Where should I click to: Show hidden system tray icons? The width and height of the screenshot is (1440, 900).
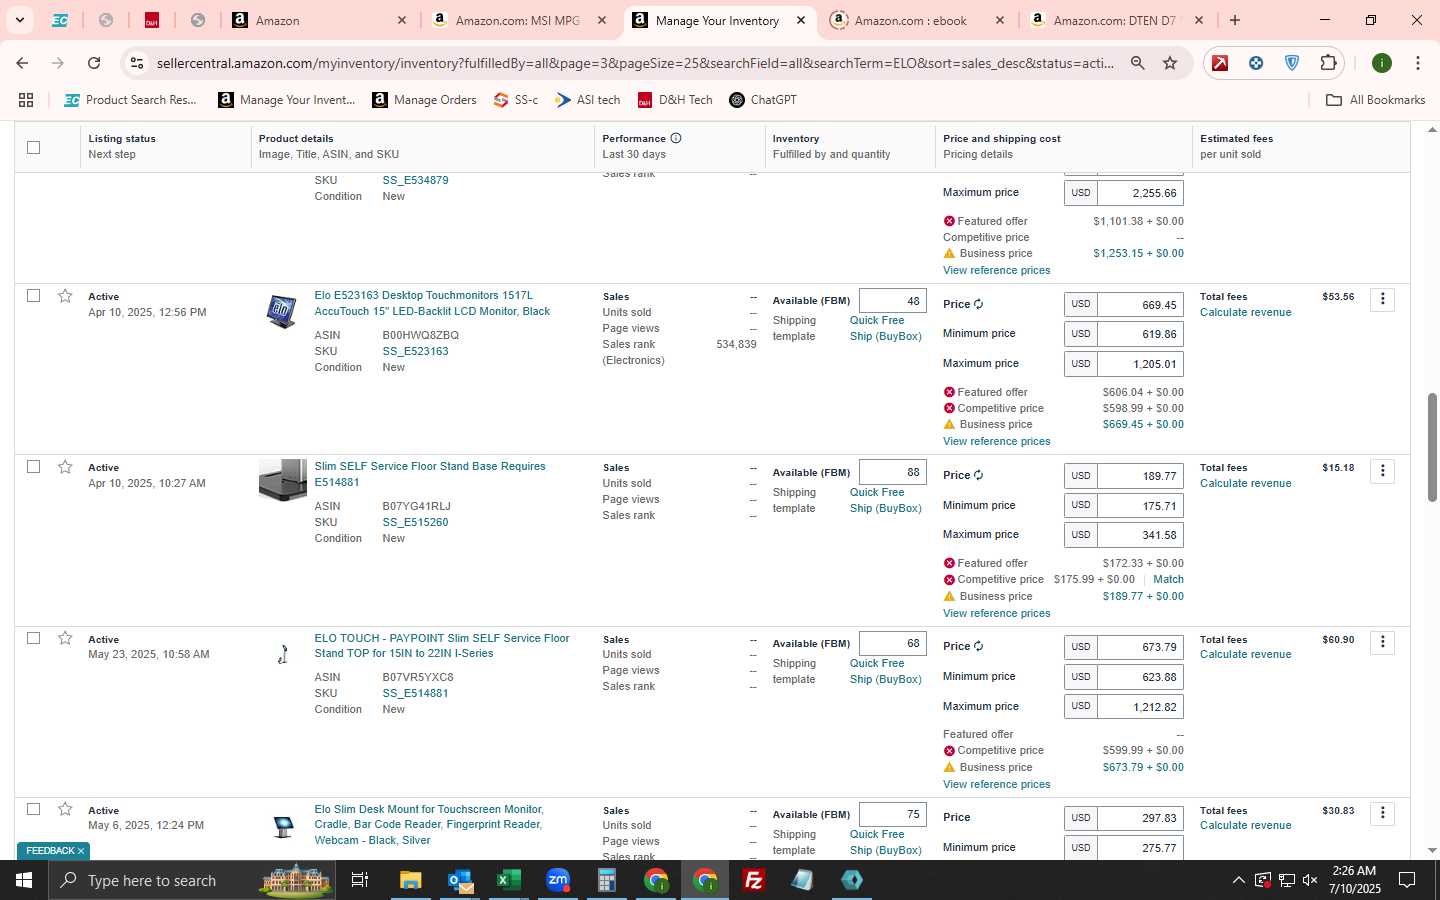click(x=1238, y=880)
